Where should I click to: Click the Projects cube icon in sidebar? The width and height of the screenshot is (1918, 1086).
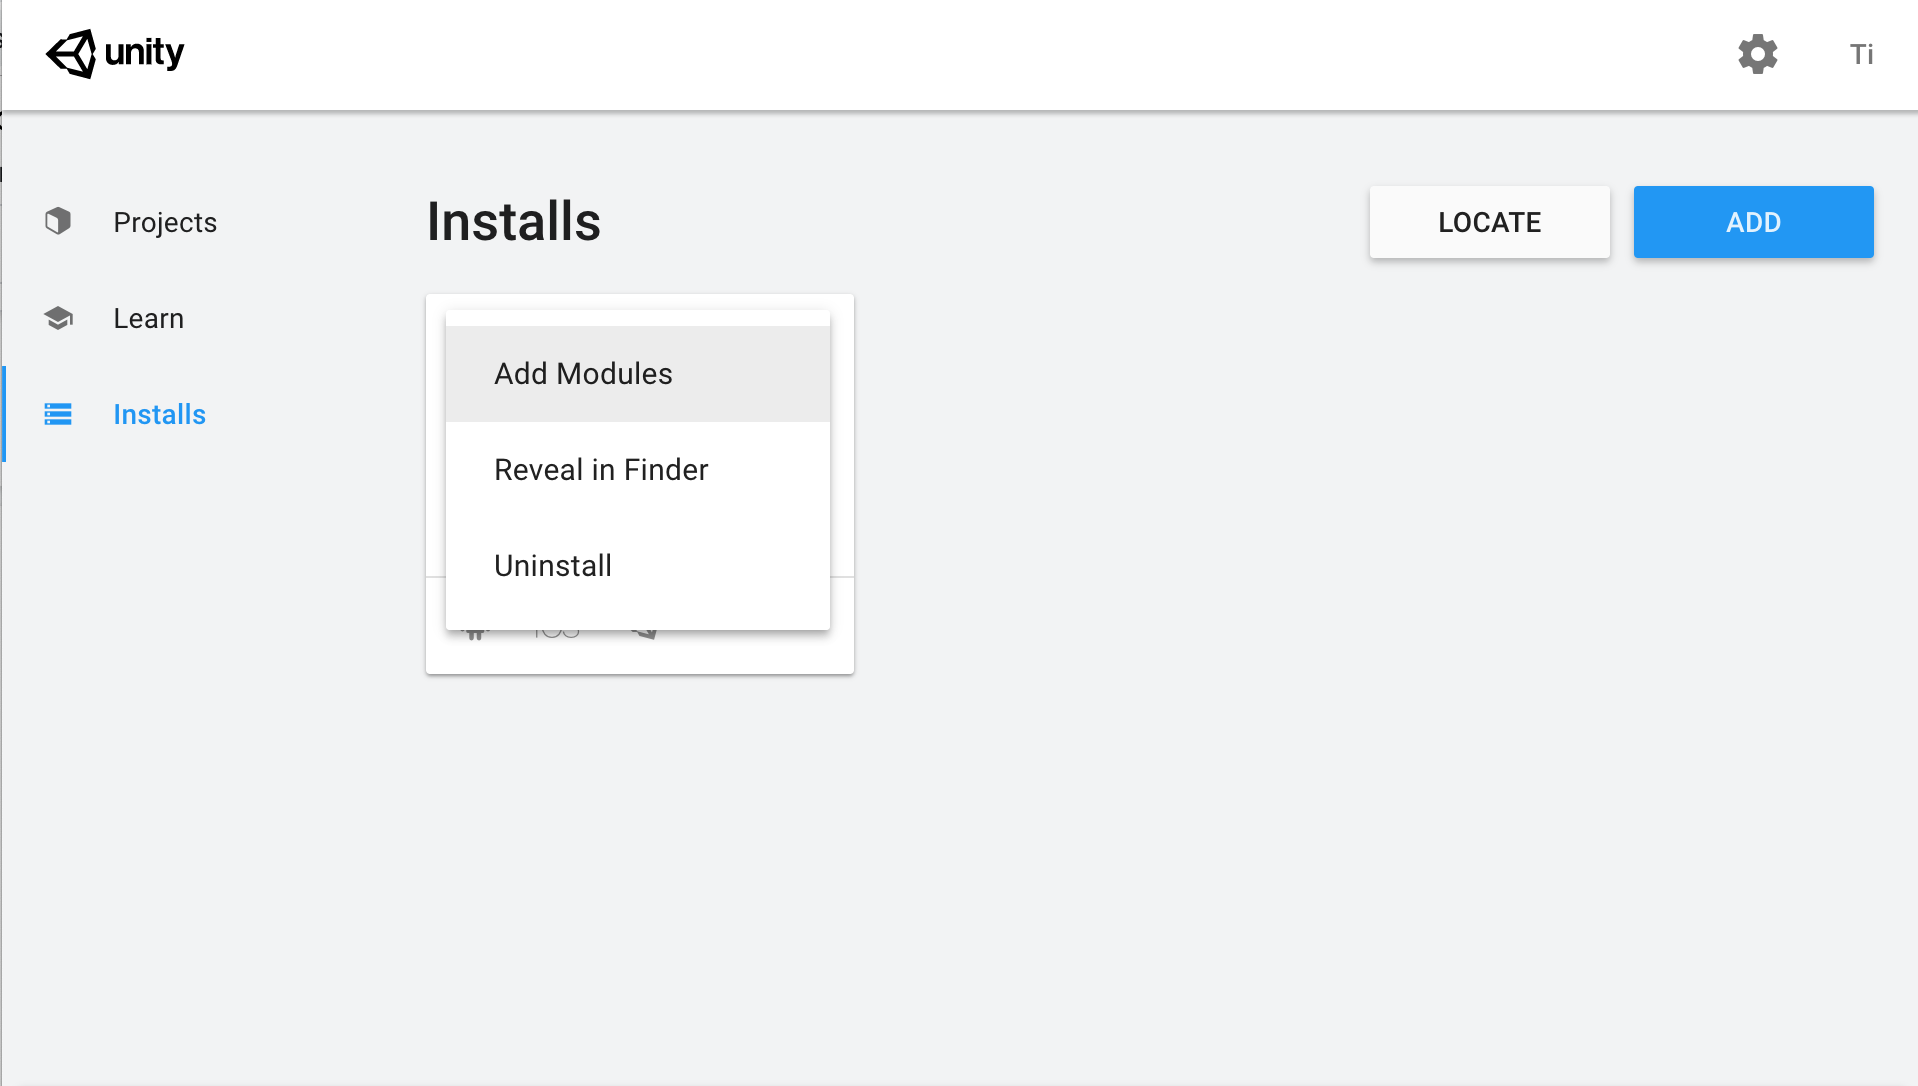(x=58, y=221)
